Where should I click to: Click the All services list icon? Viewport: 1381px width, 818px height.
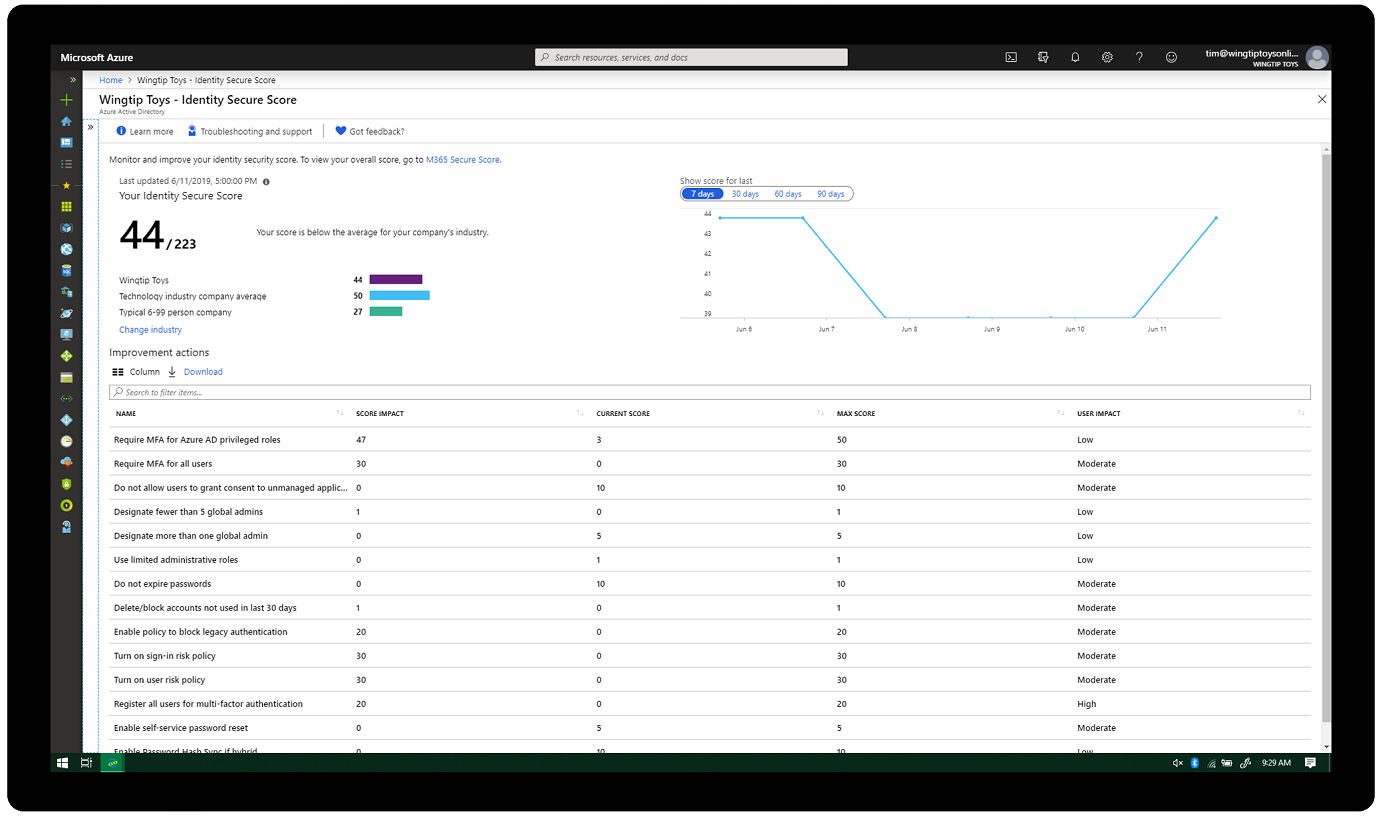pos(66,163)
